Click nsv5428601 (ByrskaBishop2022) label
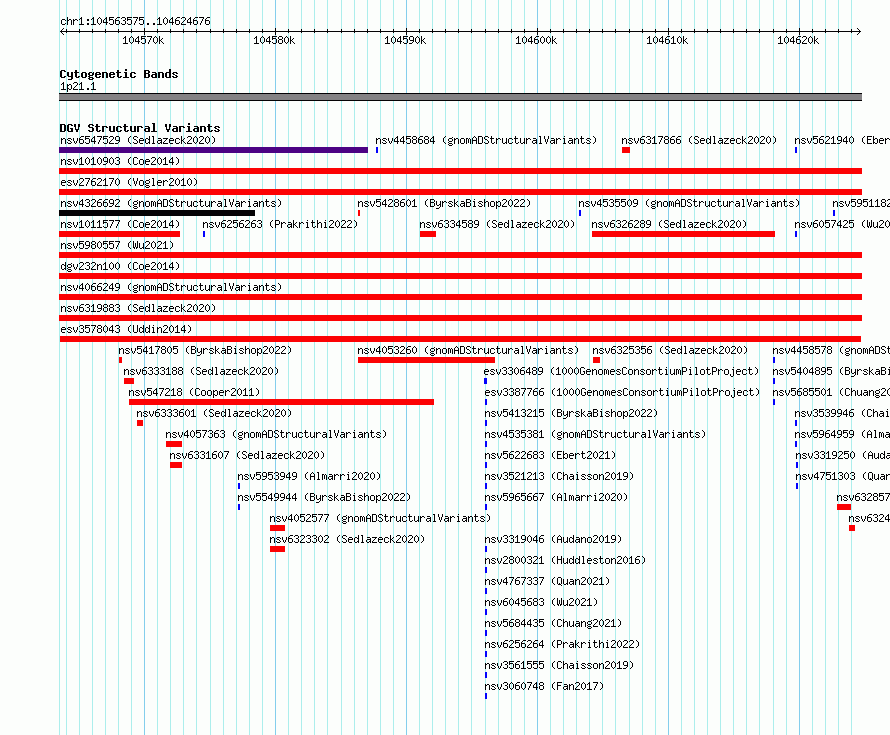 coord(444,203)
